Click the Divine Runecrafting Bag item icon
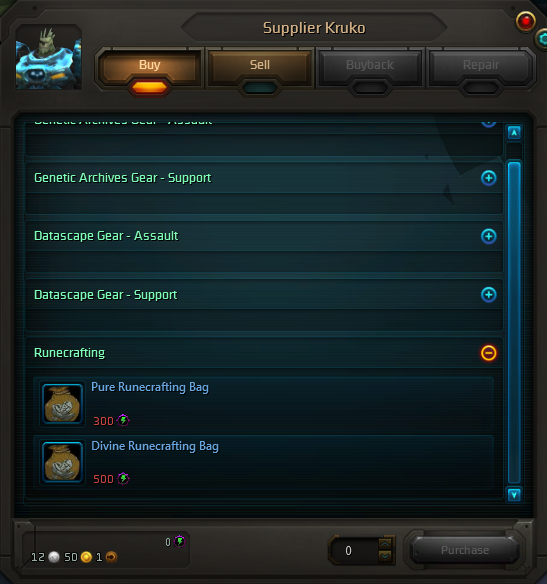The height and width of the screenshot is (584, 547). click(x=62, y=462)
